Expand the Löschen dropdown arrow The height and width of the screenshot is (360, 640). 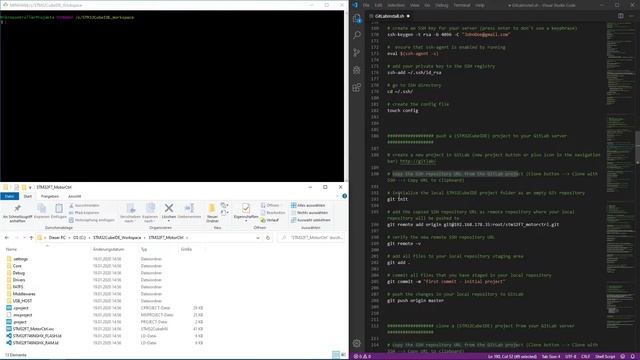[169, 221]
